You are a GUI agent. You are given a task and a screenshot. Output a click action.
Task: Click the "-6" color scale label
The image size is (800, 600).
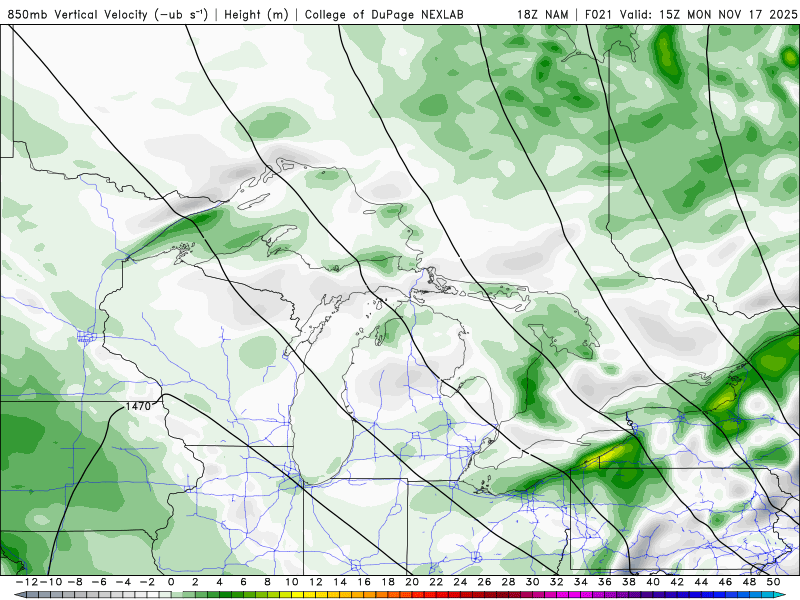tap(99, 582)
